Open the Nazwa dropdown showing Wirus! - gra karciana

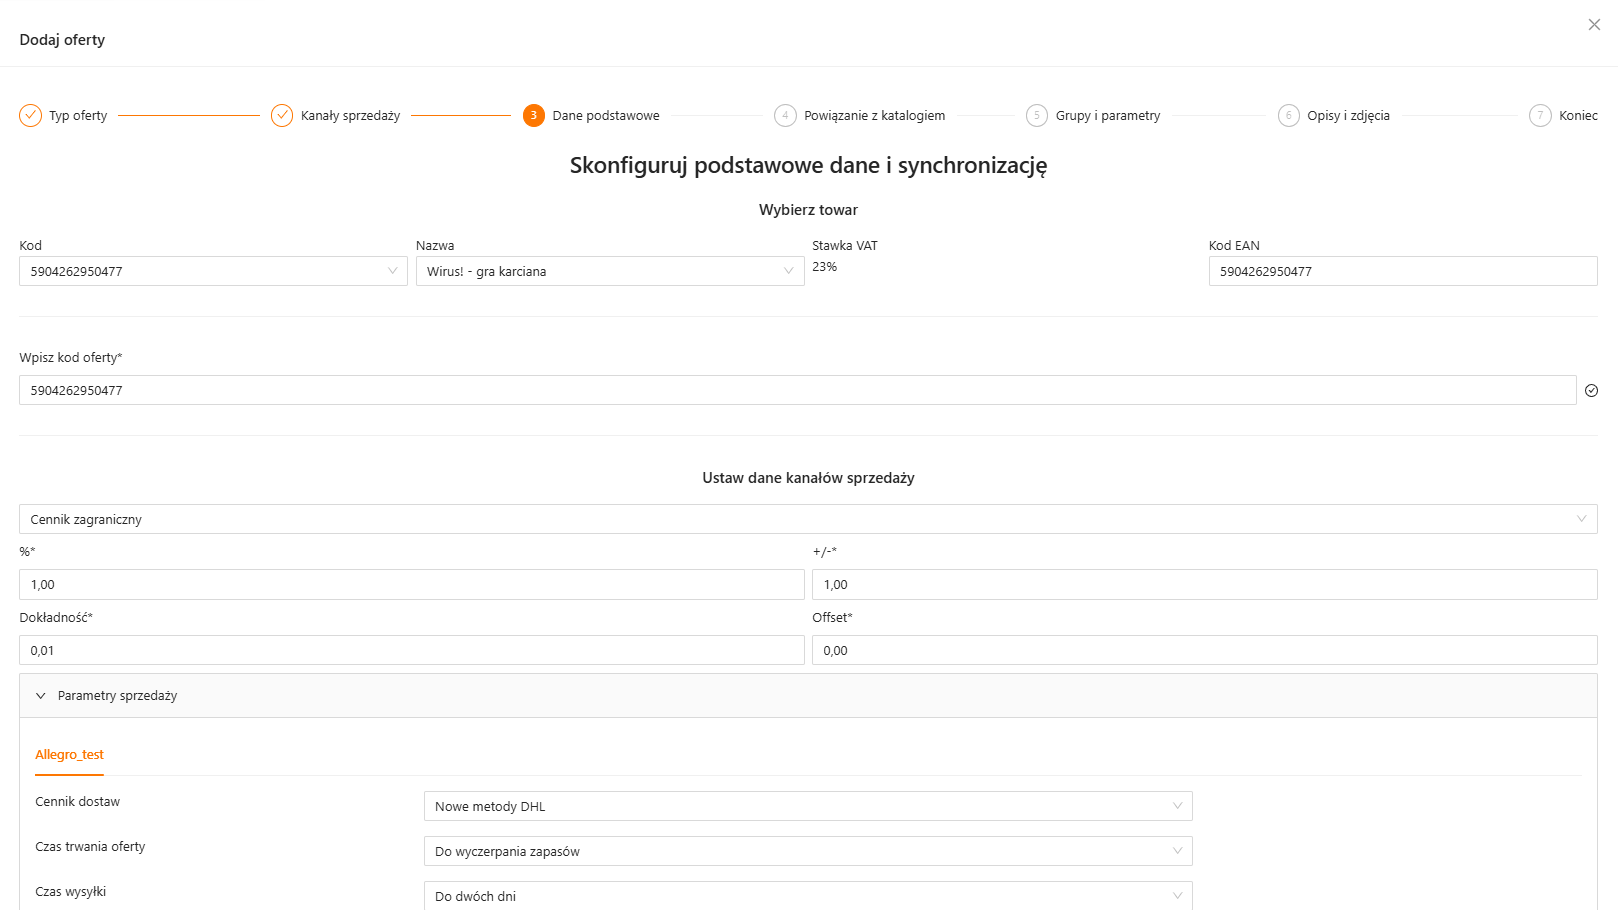coord(610,271)
